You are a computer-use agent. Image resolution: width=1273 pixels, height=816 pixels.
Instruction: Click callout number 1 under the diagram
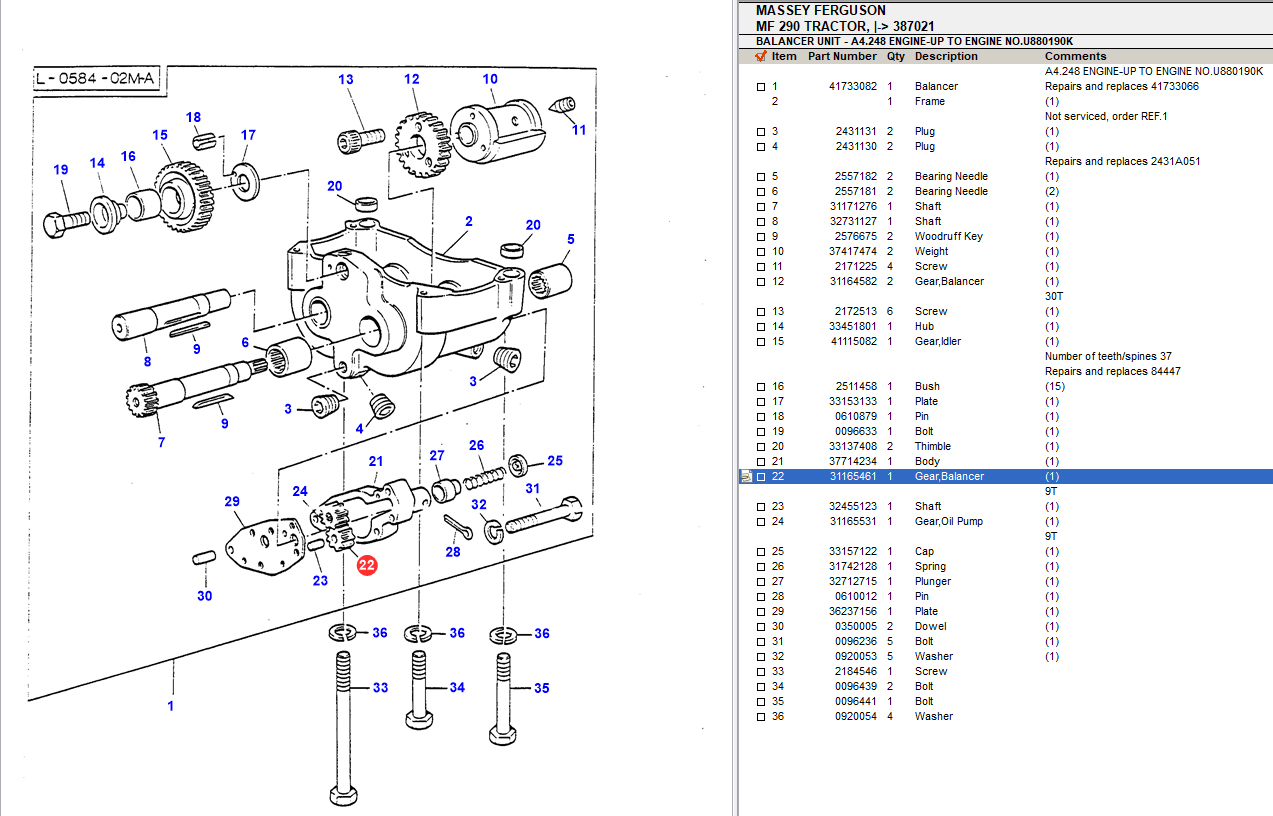tap(170, 706)
